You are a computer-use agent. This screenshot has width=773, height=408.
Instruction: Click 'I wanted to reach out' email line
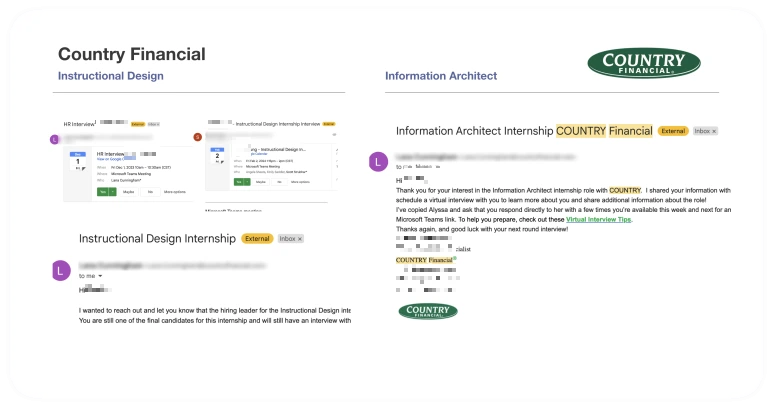point(215,310)
